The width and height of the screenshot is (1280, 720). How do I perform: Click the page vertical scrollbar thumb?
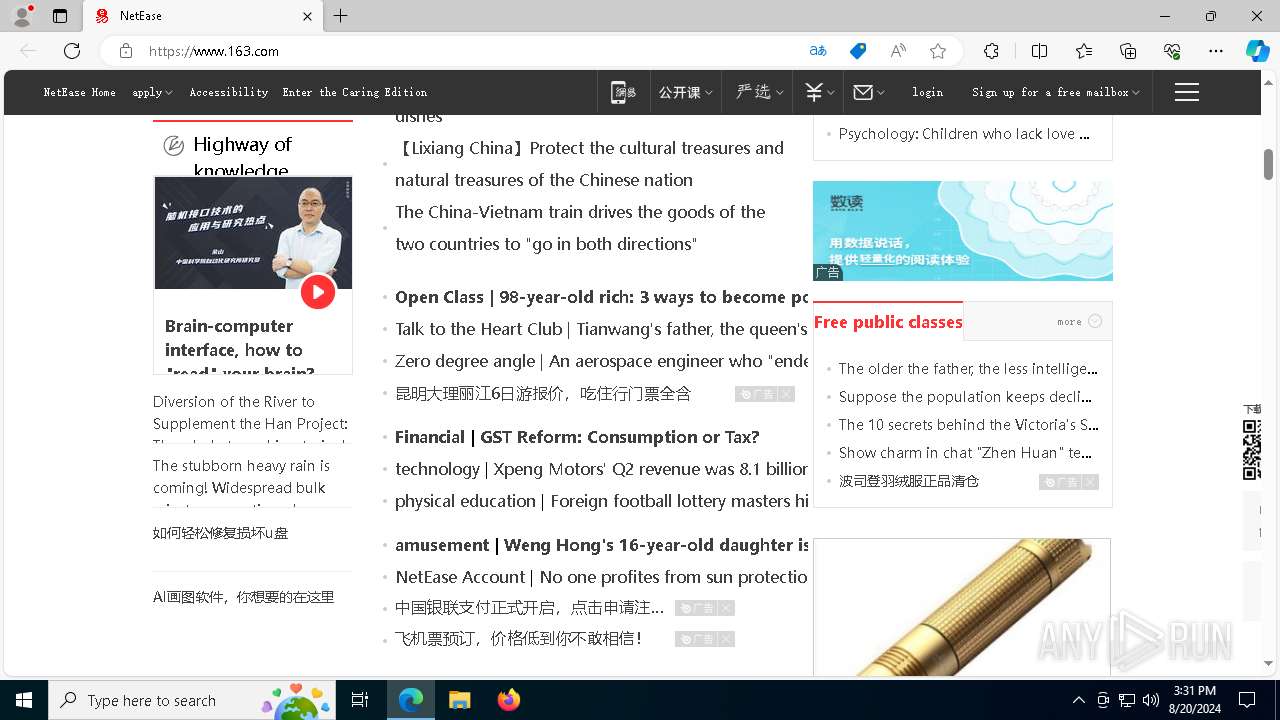click(x=1268, y=164)
